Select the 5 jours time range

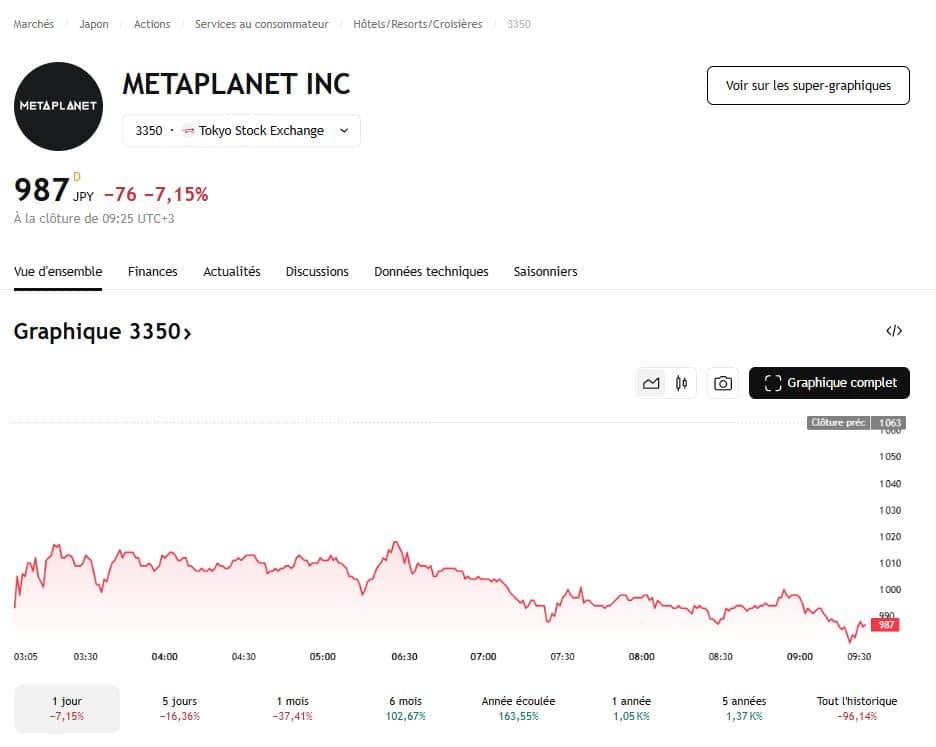[x=181, y=708]
